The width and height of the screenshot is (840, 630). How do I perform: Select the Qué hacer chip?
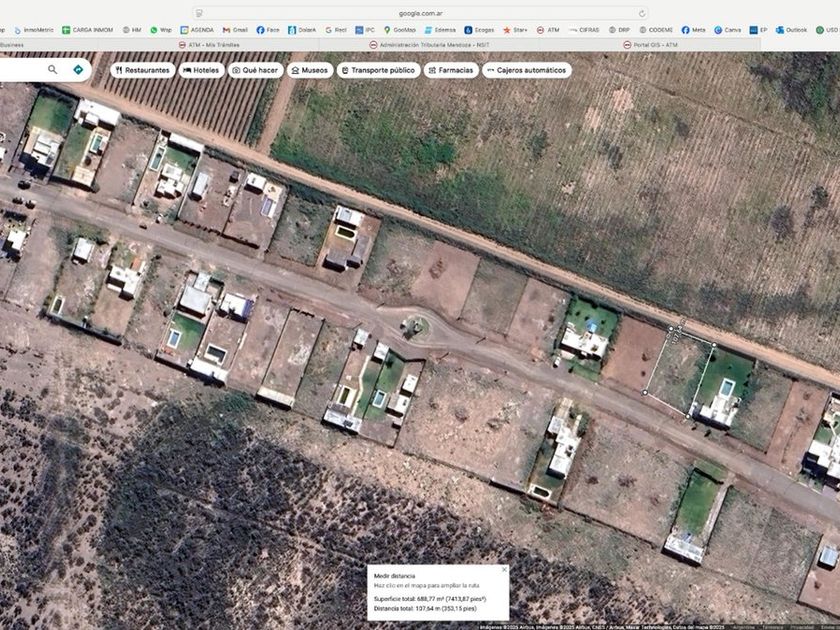tap(254, 70)
